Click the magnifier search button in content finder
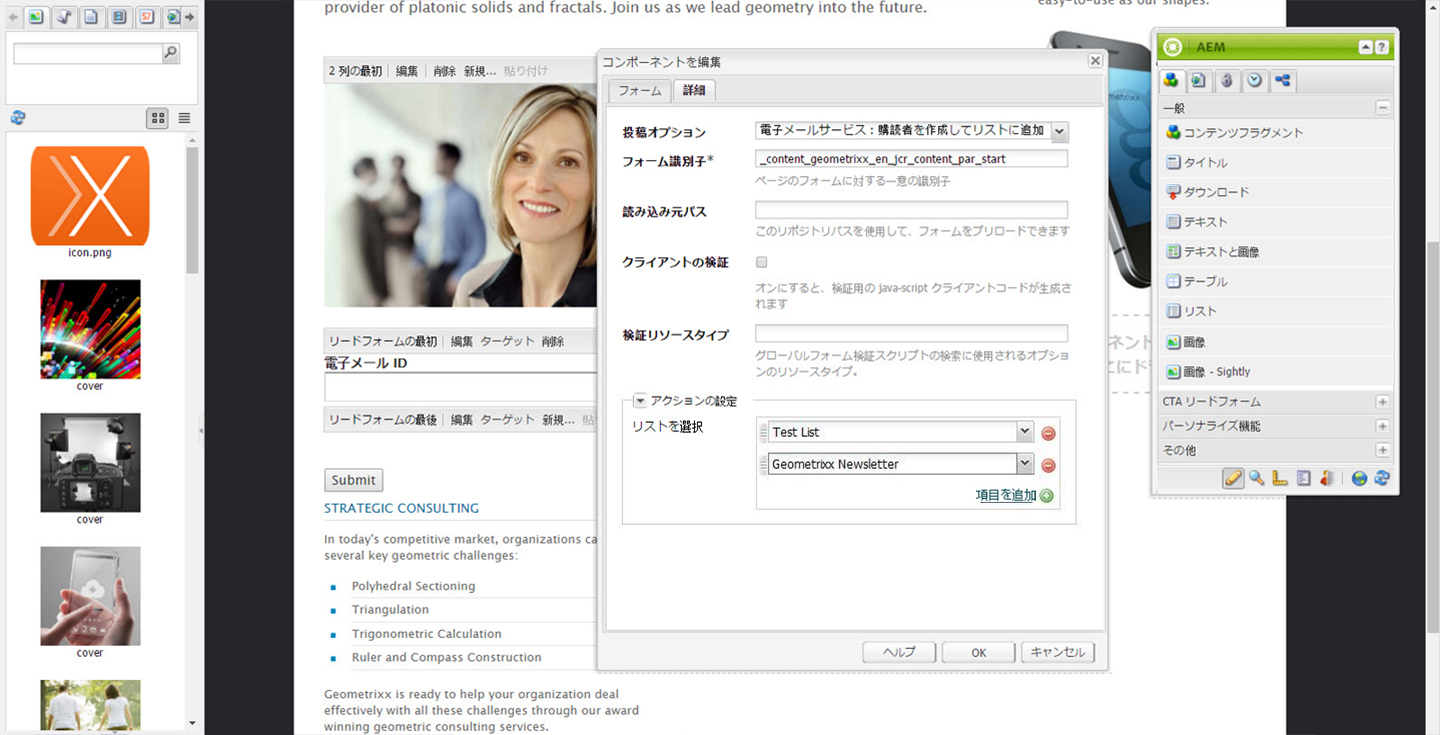1440x735 pixels. (x=171, y=54)
